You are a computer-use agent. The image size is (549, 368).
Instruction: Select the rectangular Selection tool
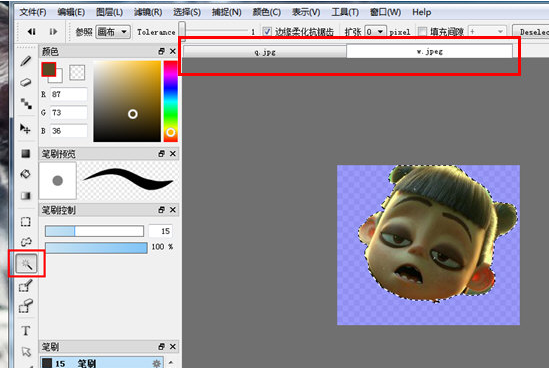point(26,222)
